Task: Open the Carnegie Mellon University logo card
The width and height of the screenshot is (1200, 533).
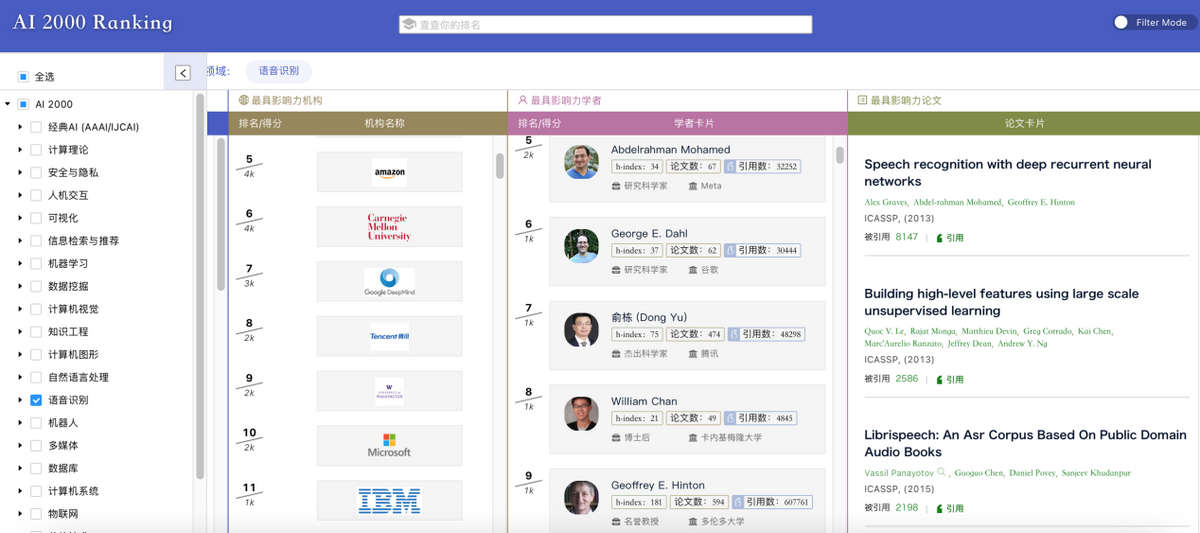Action: [x=389, y=227]
